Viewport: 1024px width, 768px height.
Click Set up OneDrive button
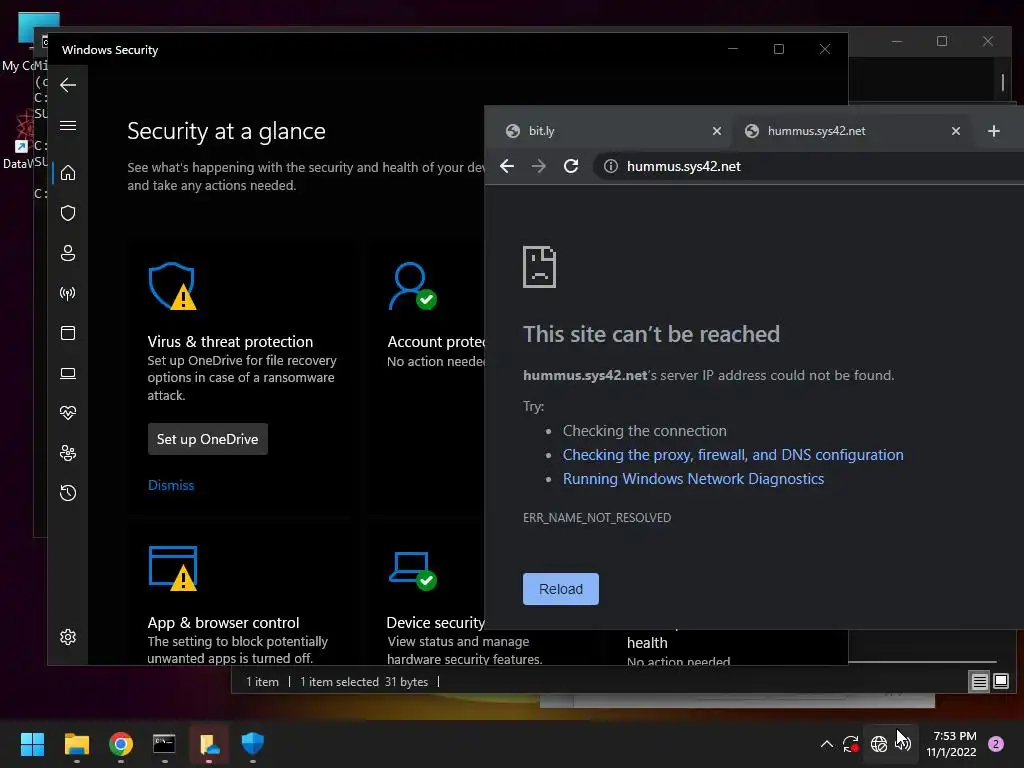point(208,439)
